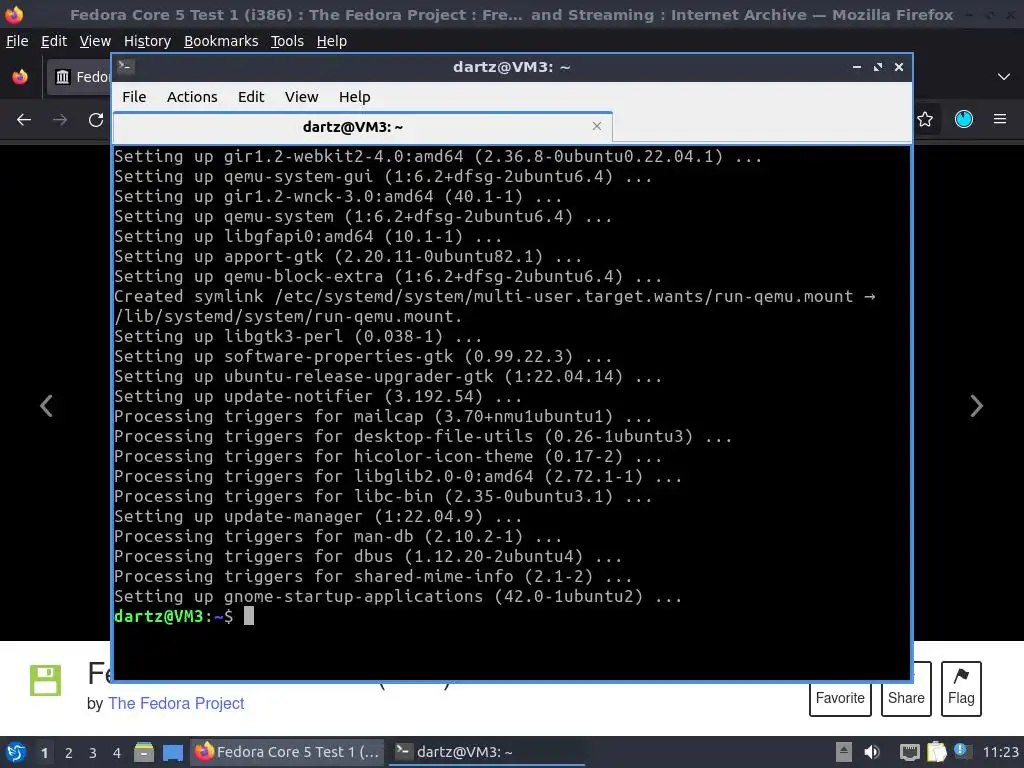Open Firefox Help menu

pyautogui.click(x=332, y=41)
